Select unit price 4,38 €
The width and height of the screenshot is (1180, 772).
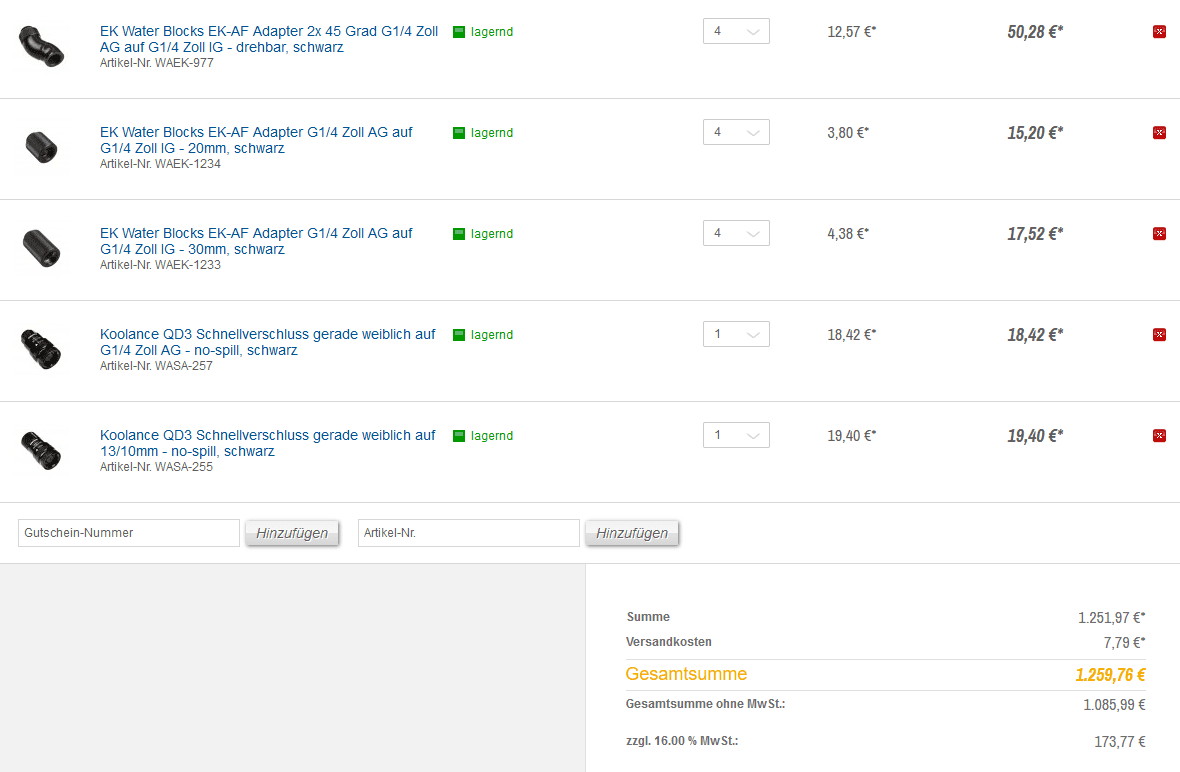point(848,233)
